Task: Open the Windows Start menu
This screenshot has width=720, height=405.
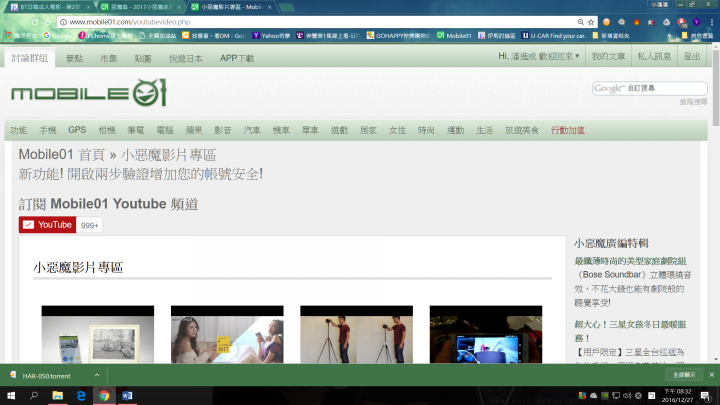Action: coord(11,395)
